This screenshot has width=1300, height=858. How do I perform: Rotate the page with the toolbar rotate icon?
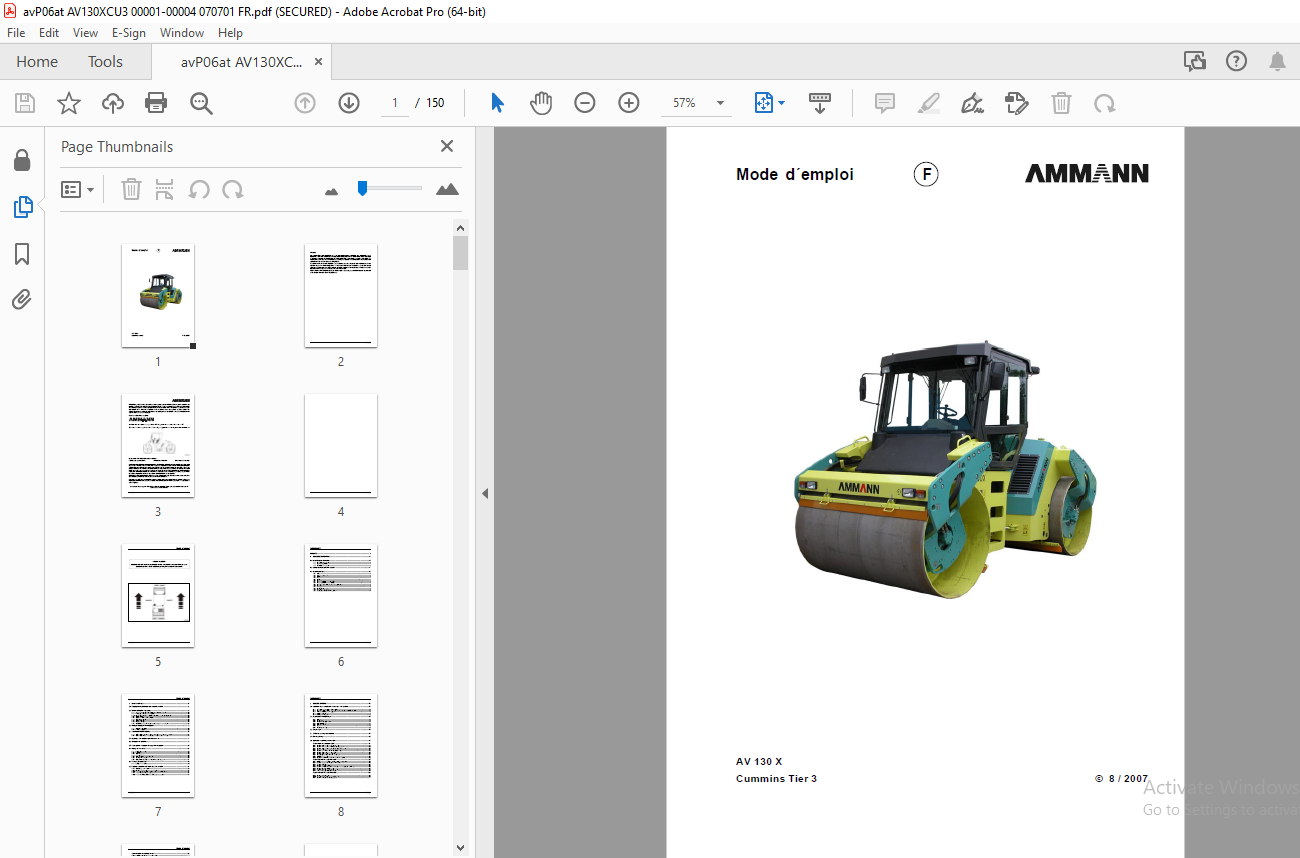1104,103
